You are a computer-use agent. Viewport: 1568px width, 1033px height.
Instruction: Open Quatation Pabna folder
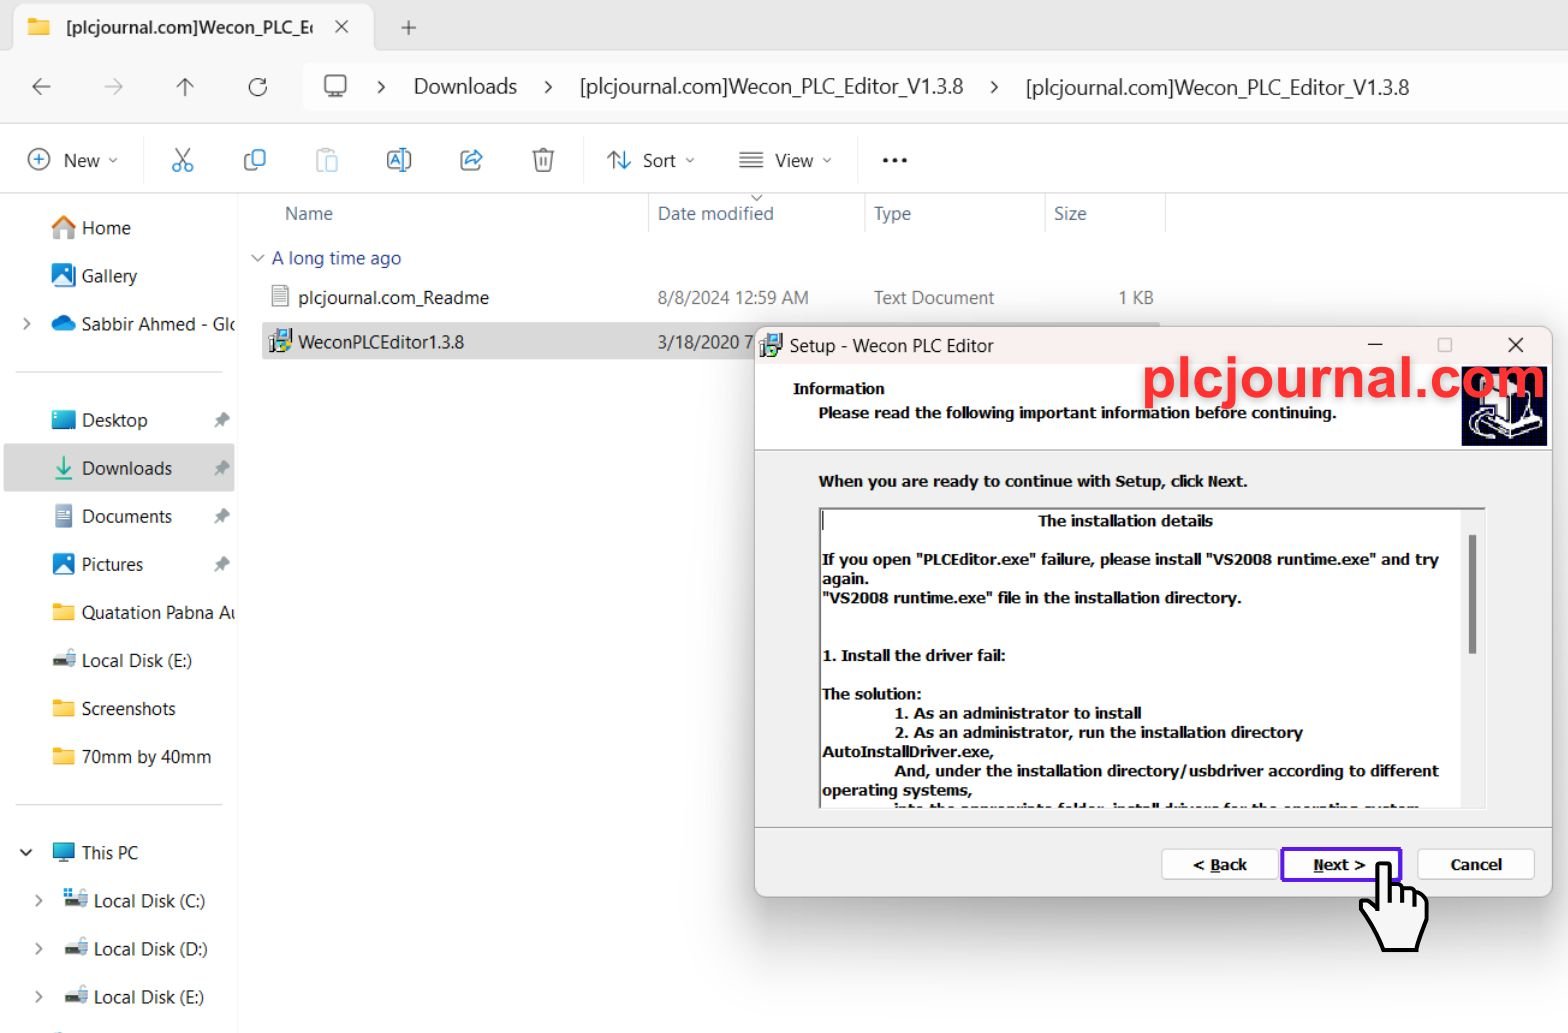[142, 612]
